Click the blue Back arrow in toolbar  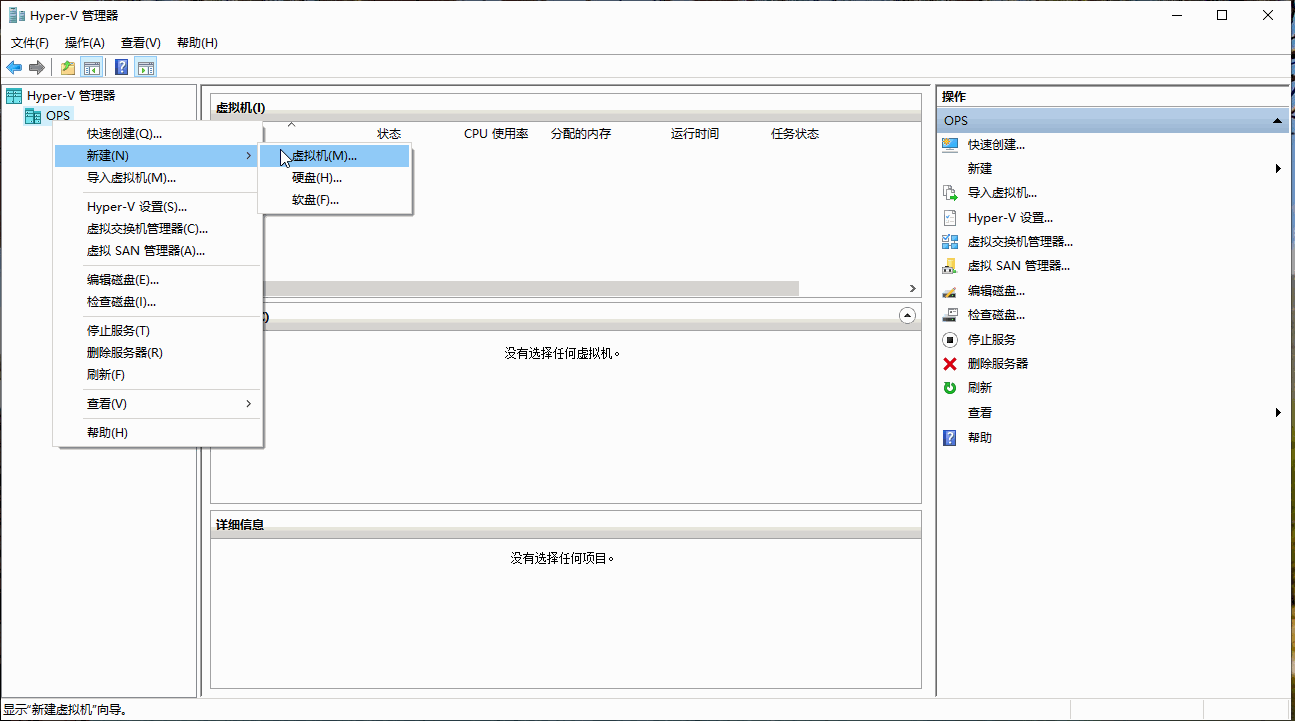pyautogui.click(x=14, y=67)
